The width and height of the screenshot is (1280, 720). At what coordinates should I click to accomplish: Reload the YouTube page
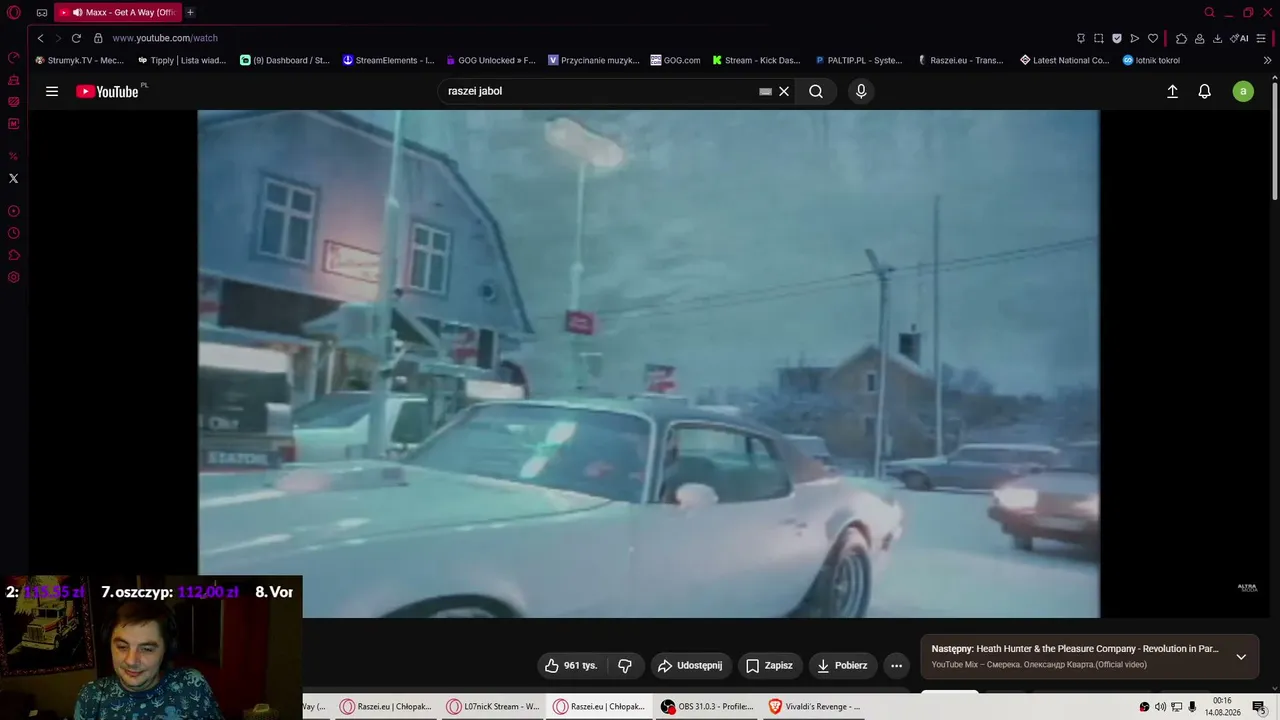click(x=76, y=38)
